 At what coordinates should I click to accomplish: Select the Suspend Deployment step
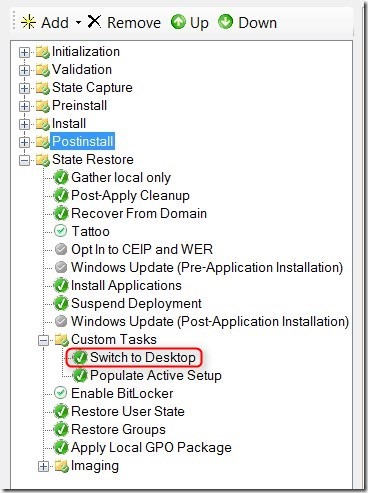point(136,304)
